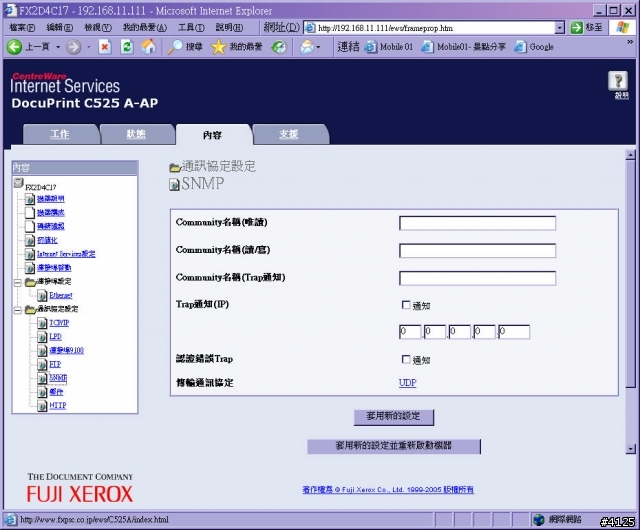The height and width of the screenshot is (530, 640).
Task: Open the address bar dropdown arrow
Action: [560, 28]
